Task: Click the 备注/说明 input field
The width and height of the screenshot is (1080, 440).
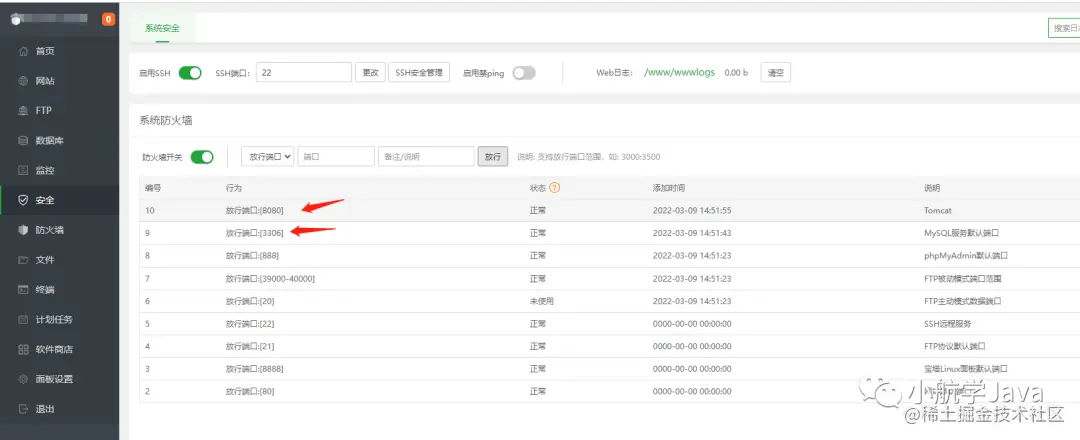Action: pyautogui.click(x=426, y=156)
